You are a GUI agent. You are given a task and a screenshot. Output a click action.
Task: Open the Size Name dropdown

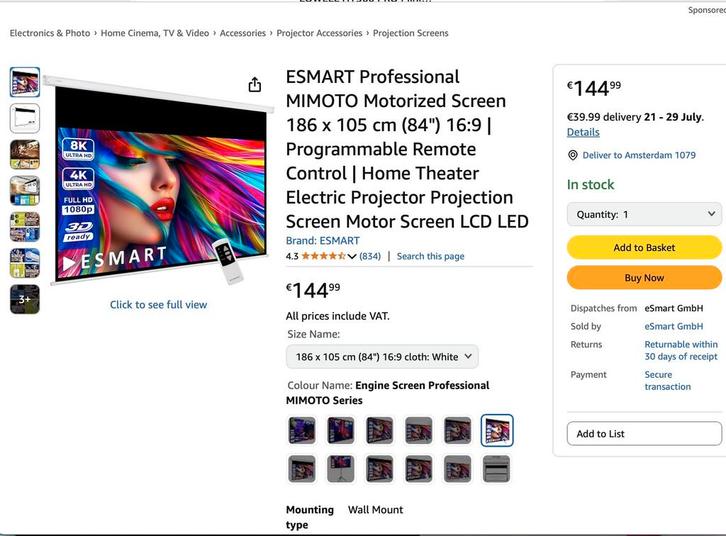coord(382,357)
